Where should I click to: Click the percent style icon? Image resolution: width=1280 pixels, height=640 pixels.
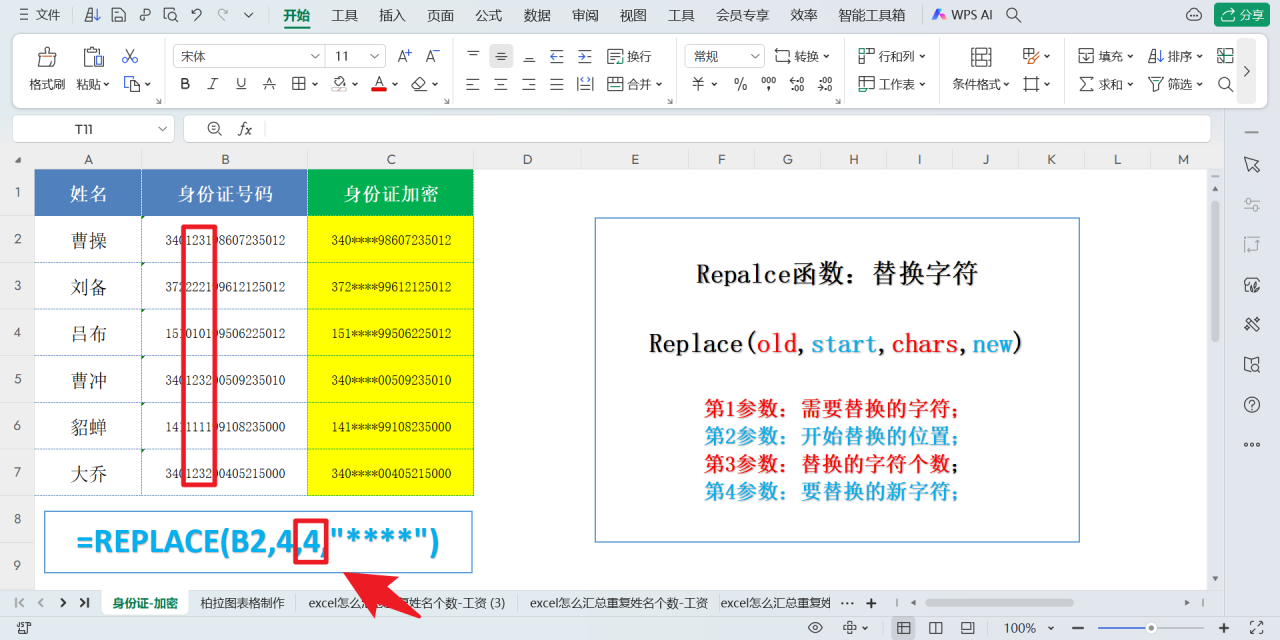pos(740,84)
